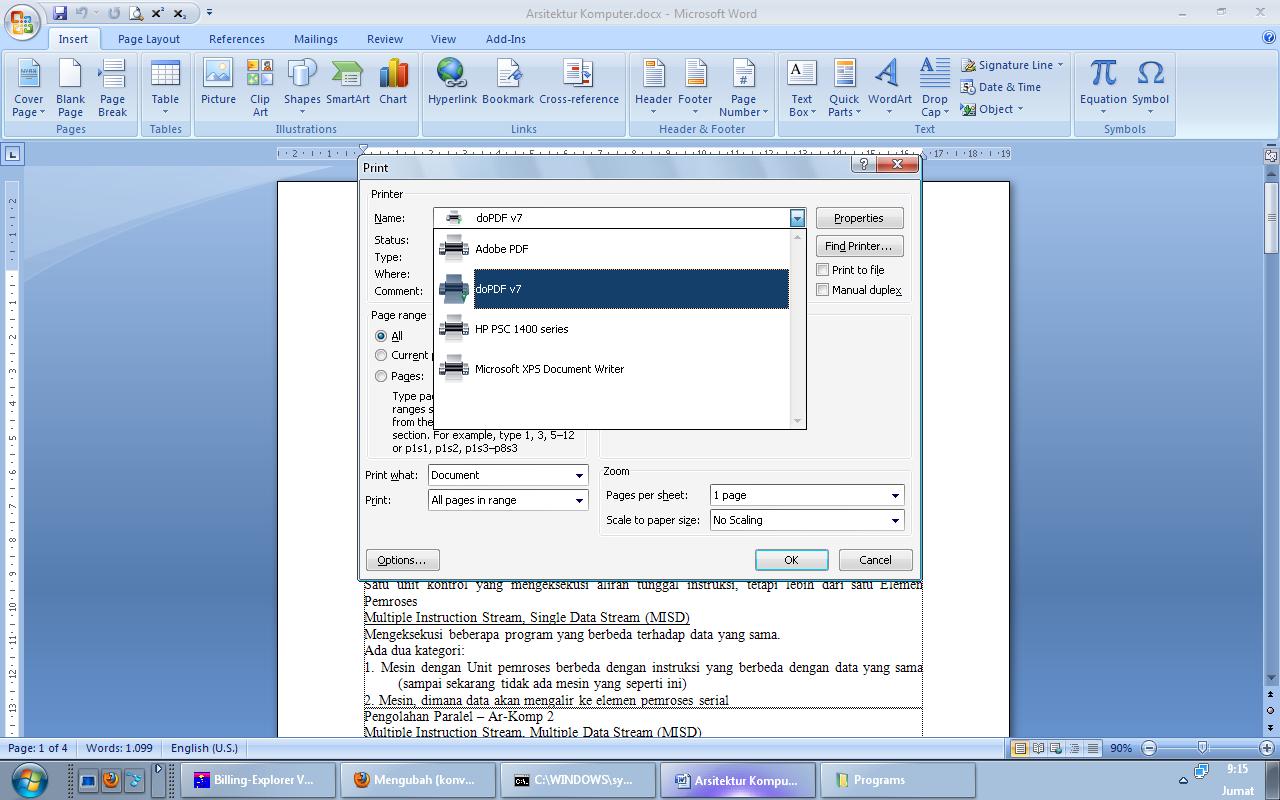
Task: Expand the Signature Line dropdown
Action: (1060, 65)
